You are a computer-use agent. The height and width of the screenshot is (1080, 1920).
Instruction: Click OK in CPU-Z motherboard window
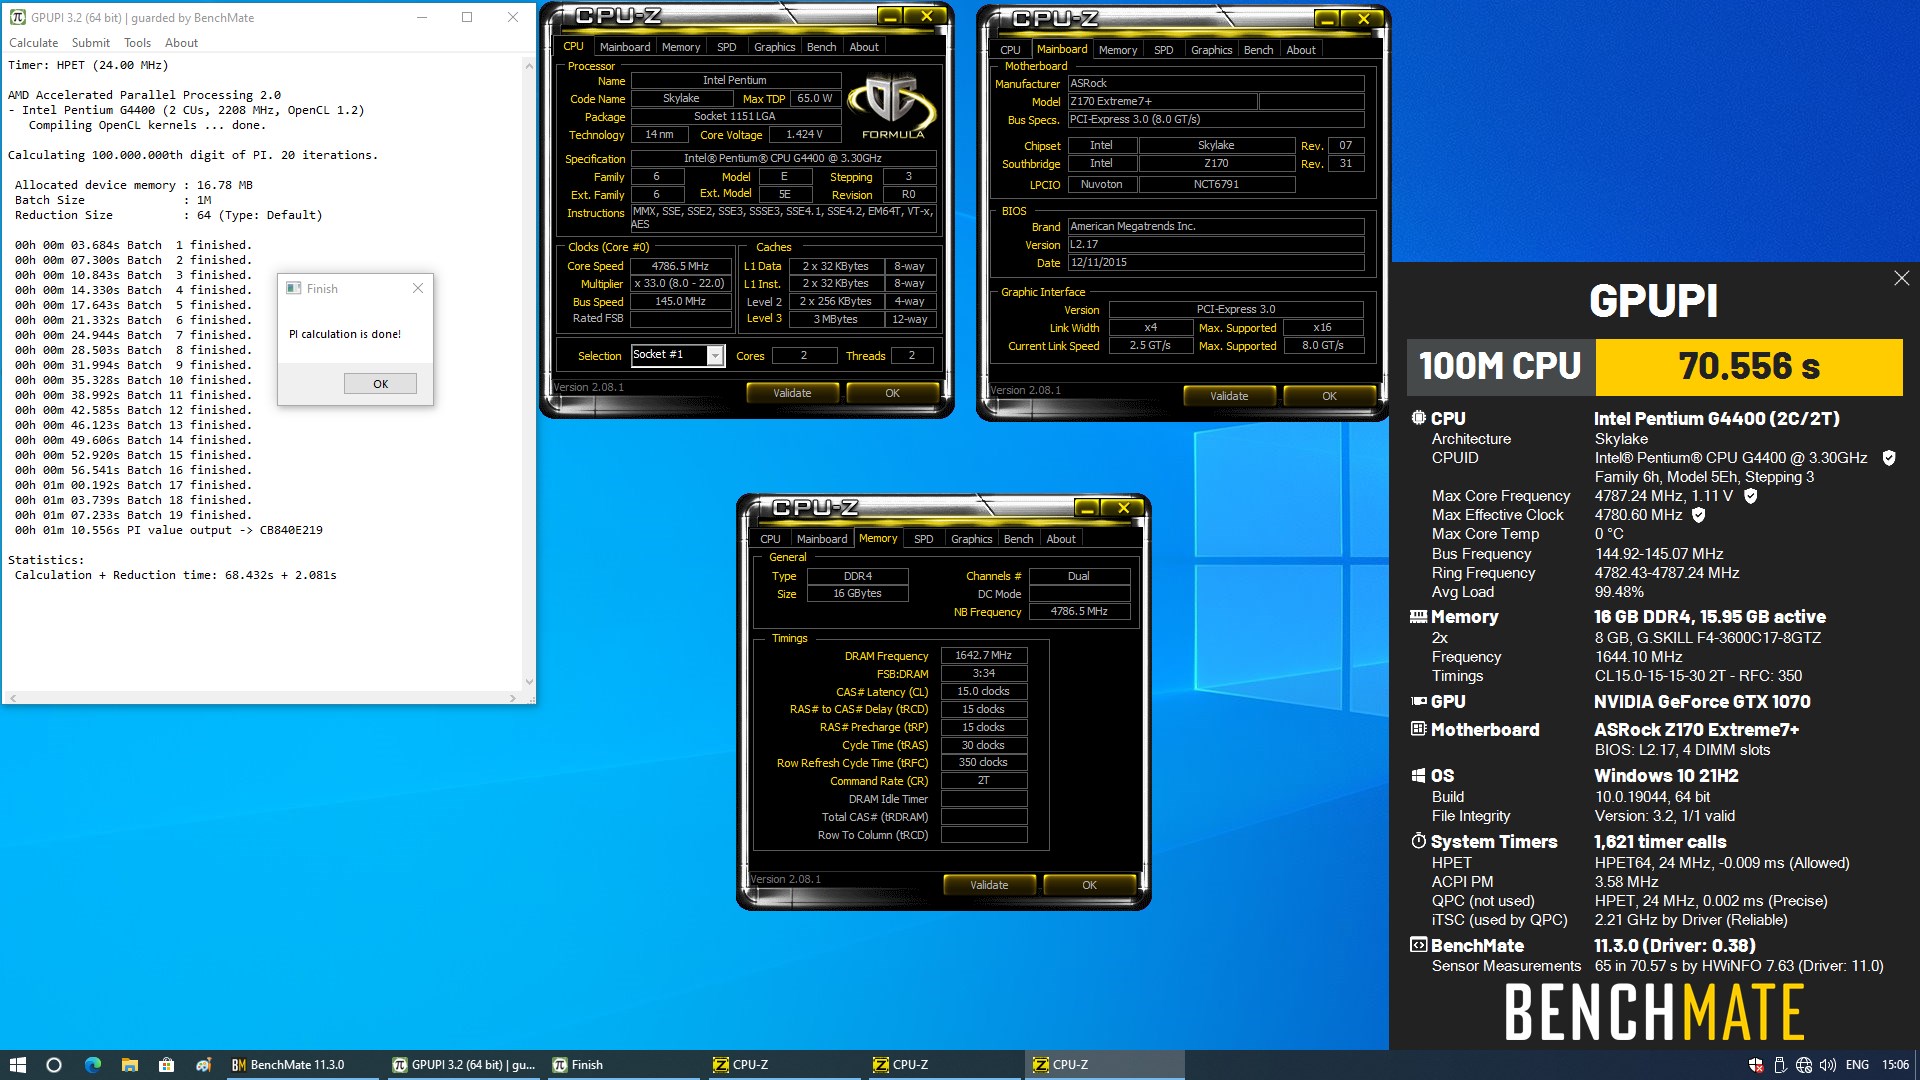pyautogui.click(x=1329, y=396)
